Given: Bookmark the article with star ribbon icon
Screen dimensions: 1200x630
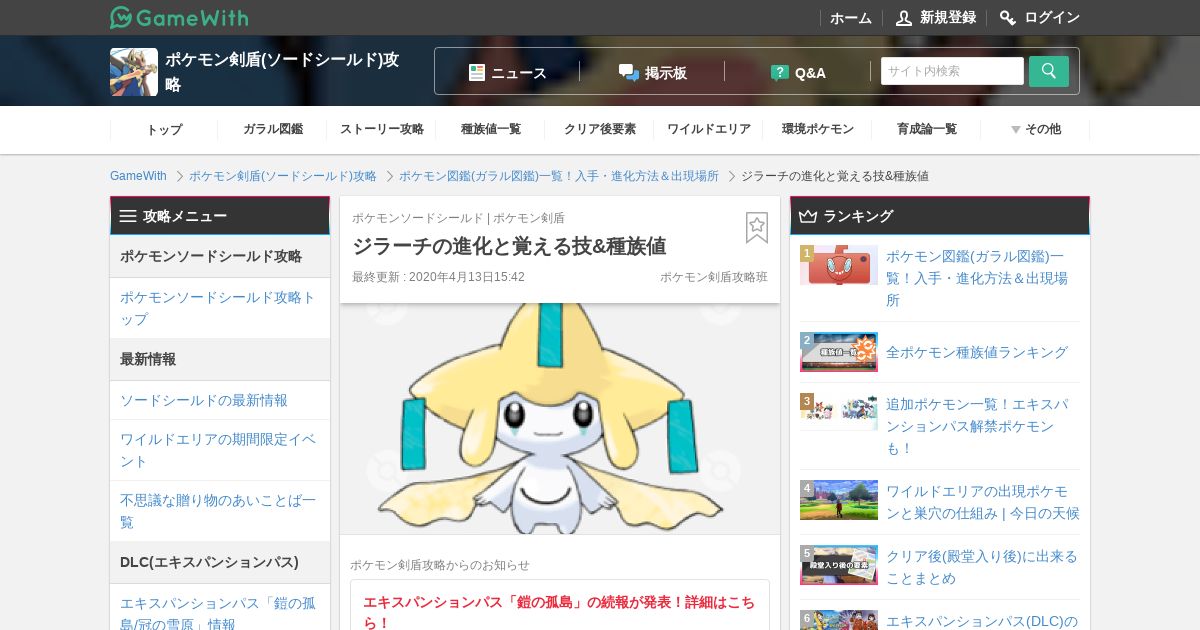Looking at the screenshot, I should click(x=757, y=228).
